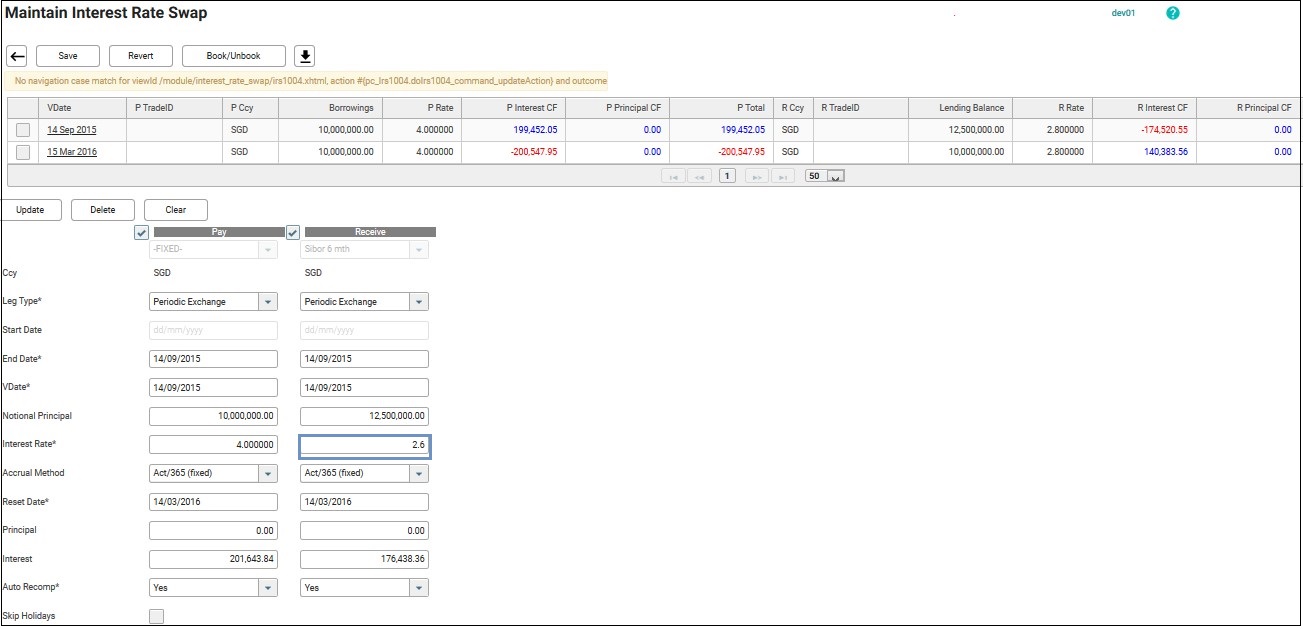Enable the Skip Holidays checkbox
The image size is (1303, 629).
click(156, 616)
